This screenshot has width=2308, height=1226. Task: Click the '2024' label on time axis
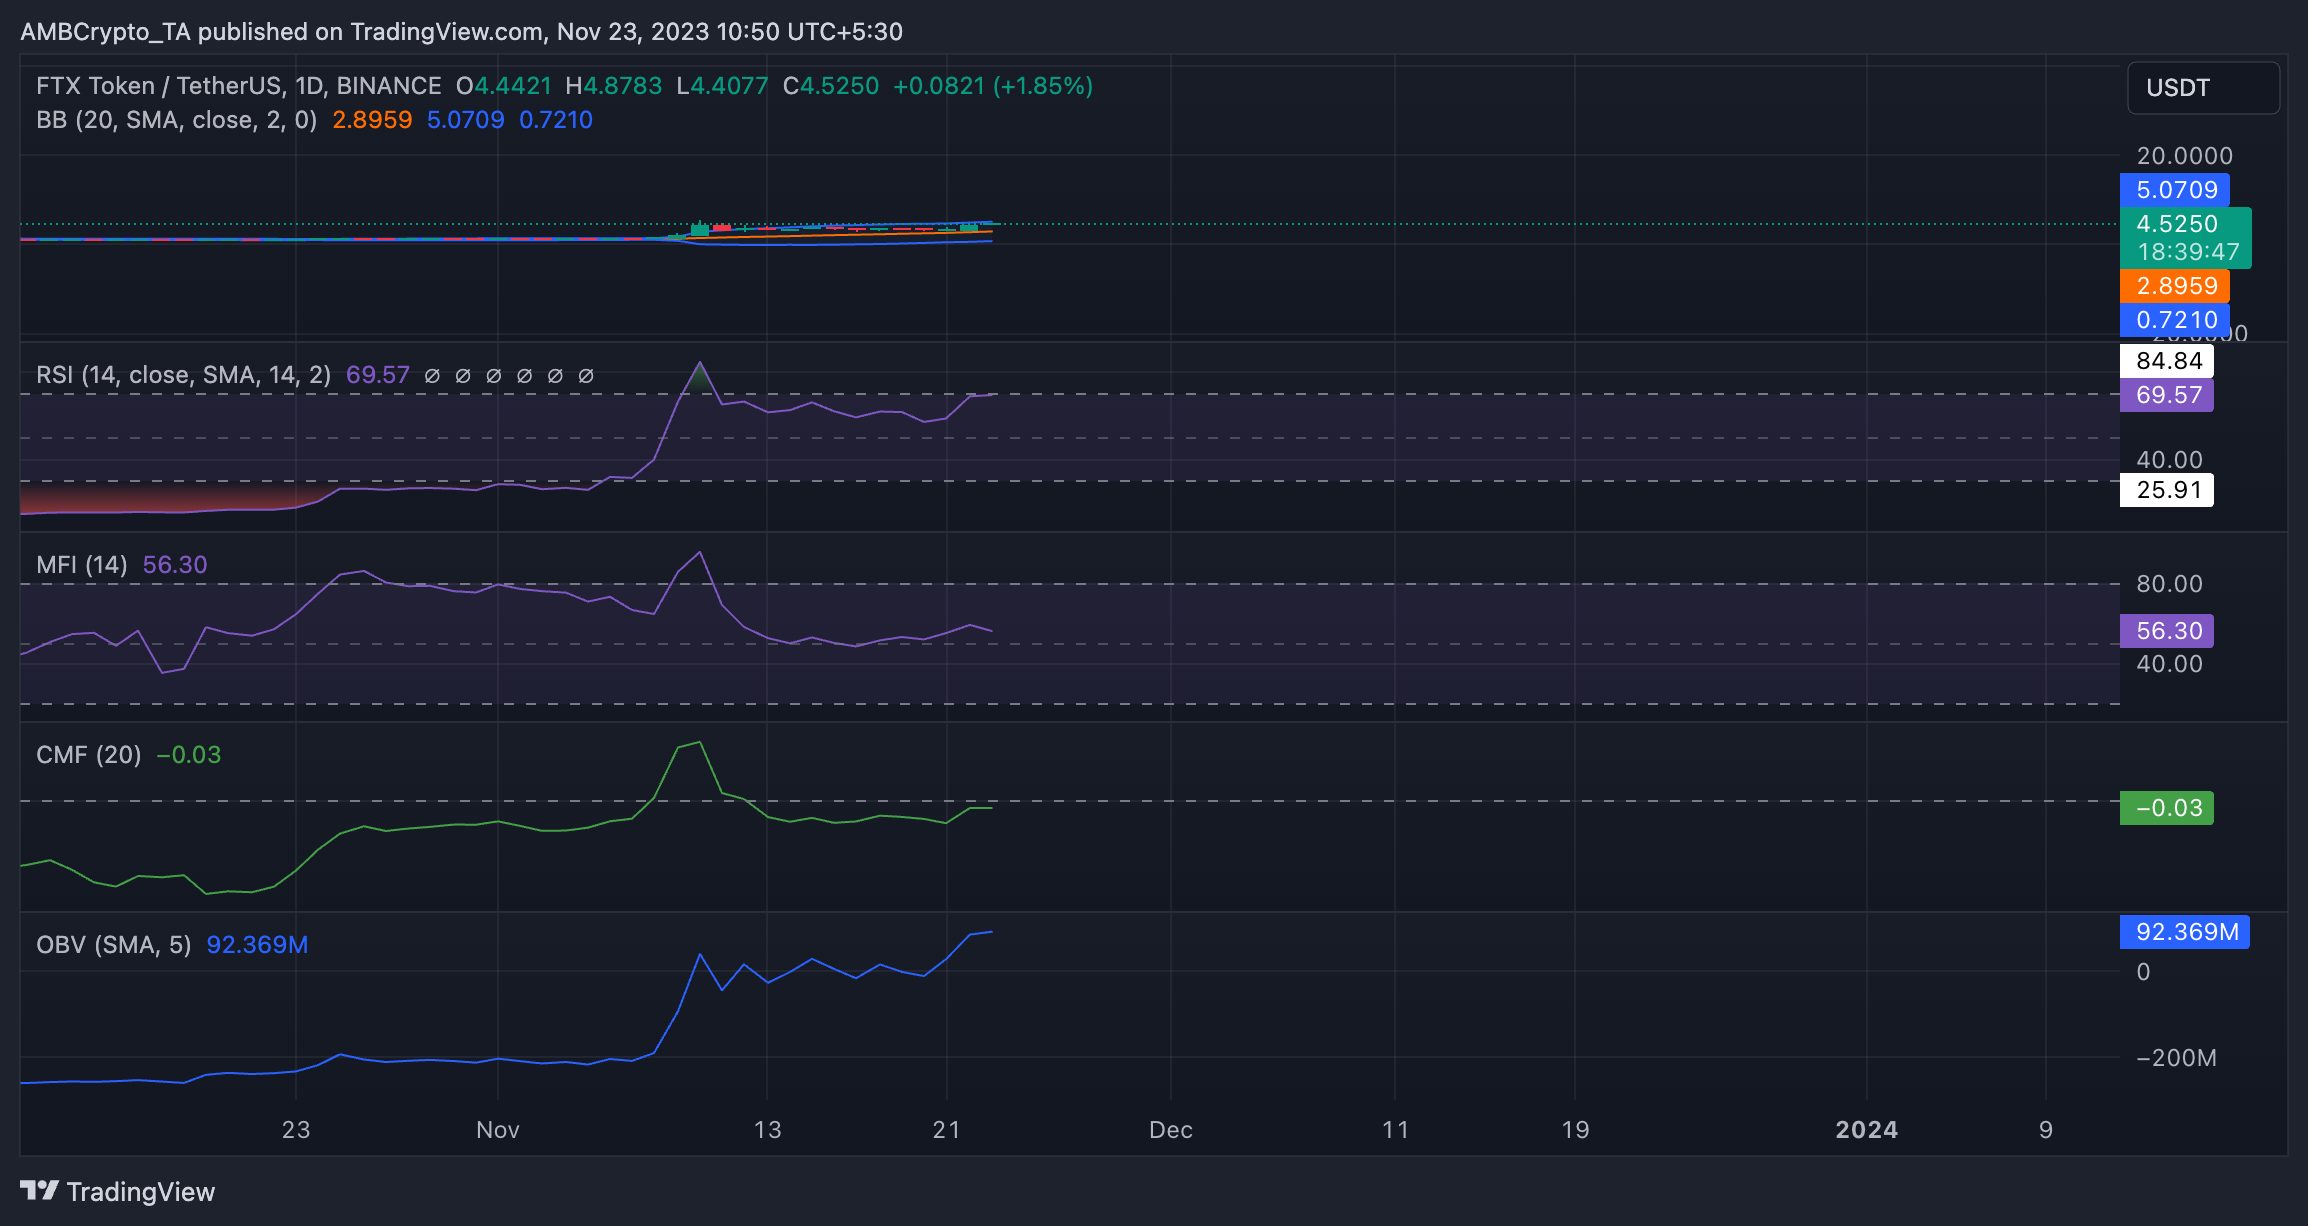(1867, 1130)
